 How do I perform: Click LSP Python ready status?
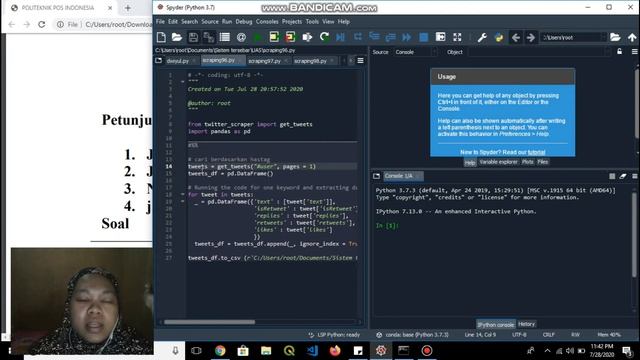point(334,335)
